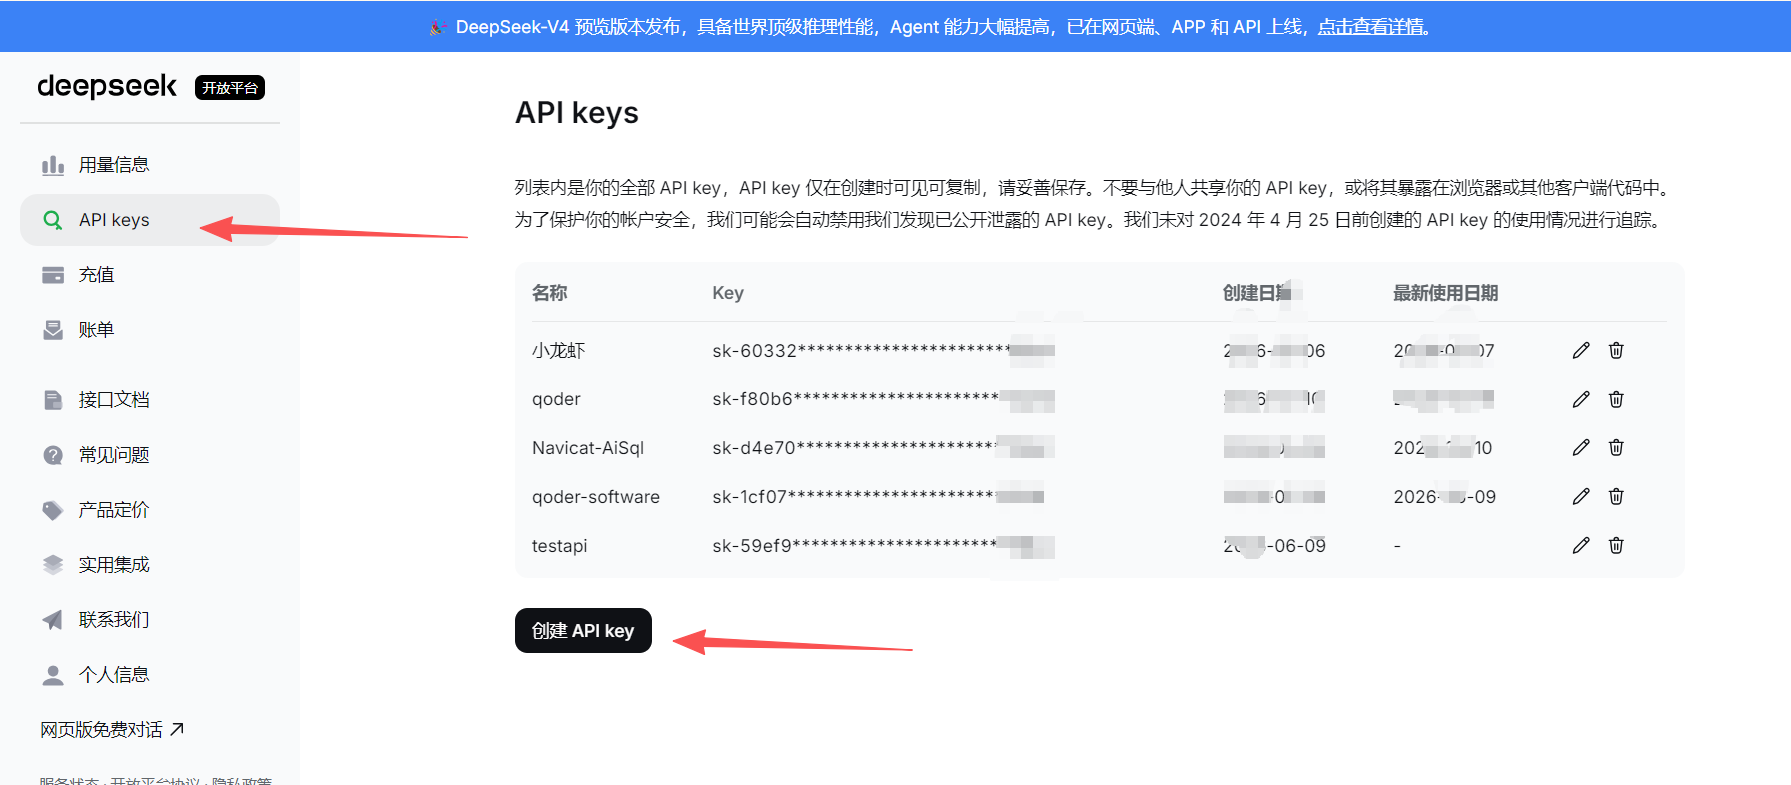Click the Navicat-AiSql key name
The height and width of the screenshot is (785, 1791).
(588, 448)
